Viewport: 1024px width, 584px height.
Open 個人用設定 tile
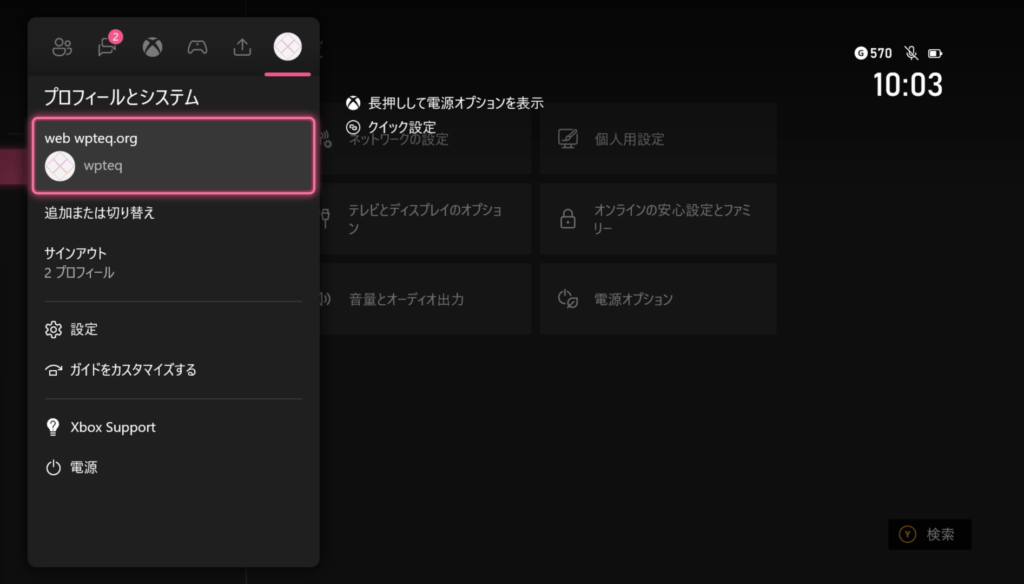tap(658, 138)
